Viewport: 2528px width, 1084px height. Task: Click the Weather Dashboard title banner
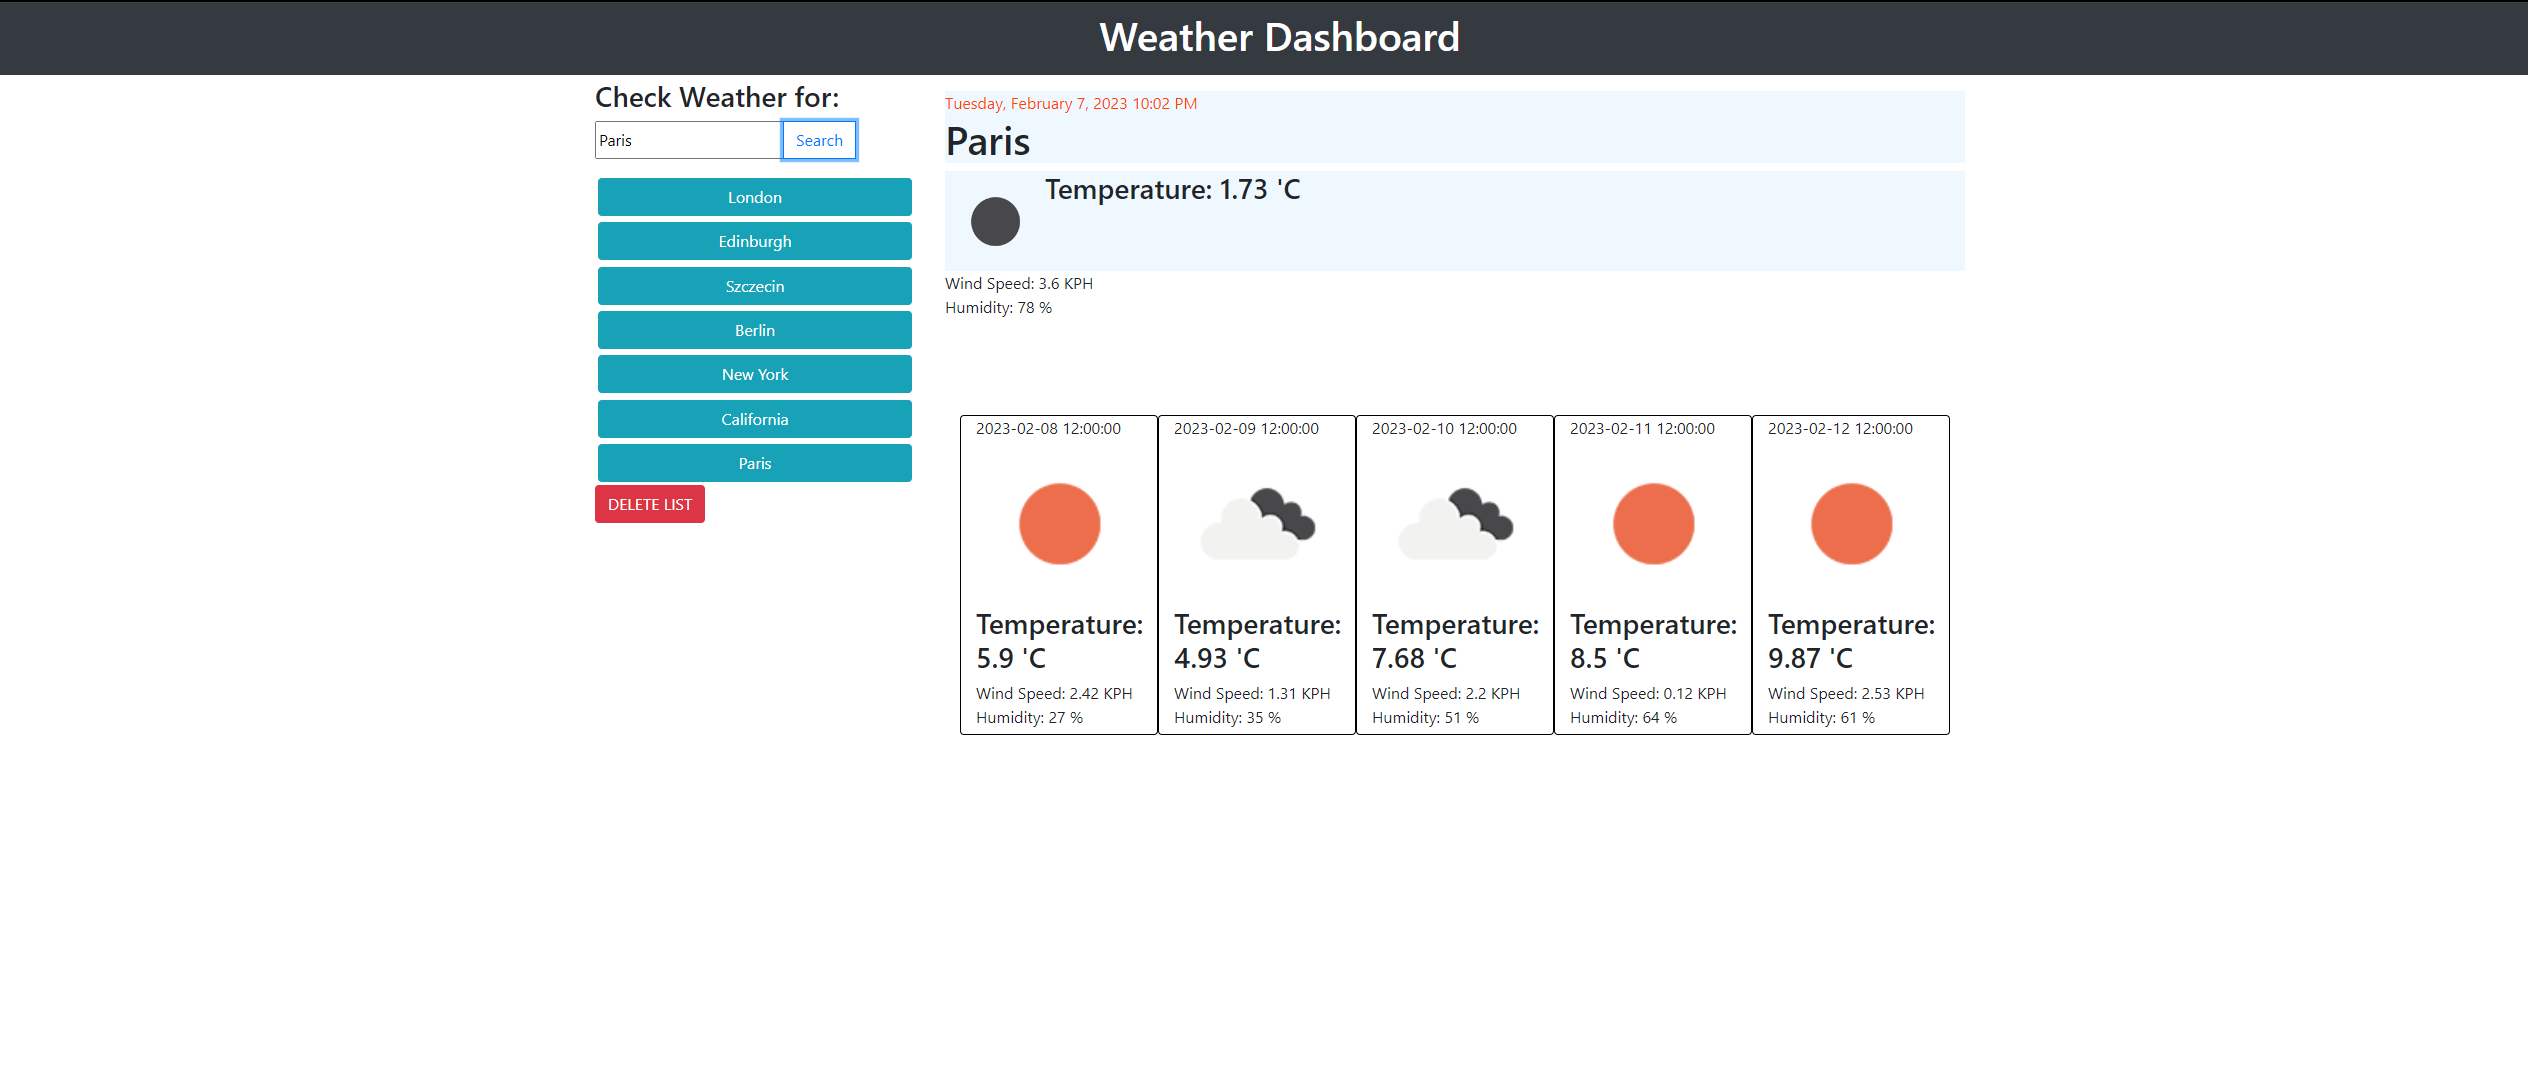click(x=1264, y=38)
